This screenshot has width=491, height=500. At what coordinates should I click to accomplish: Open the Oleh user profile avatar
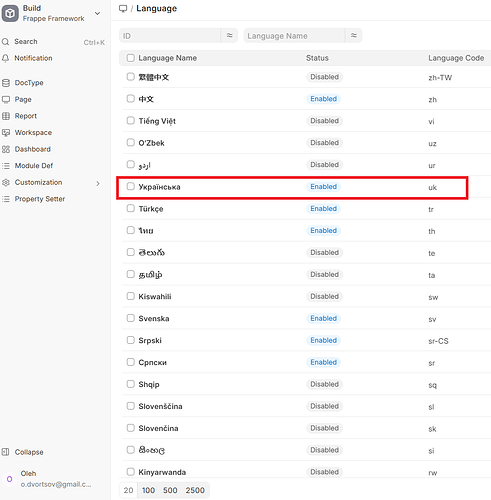click(10, 479)
